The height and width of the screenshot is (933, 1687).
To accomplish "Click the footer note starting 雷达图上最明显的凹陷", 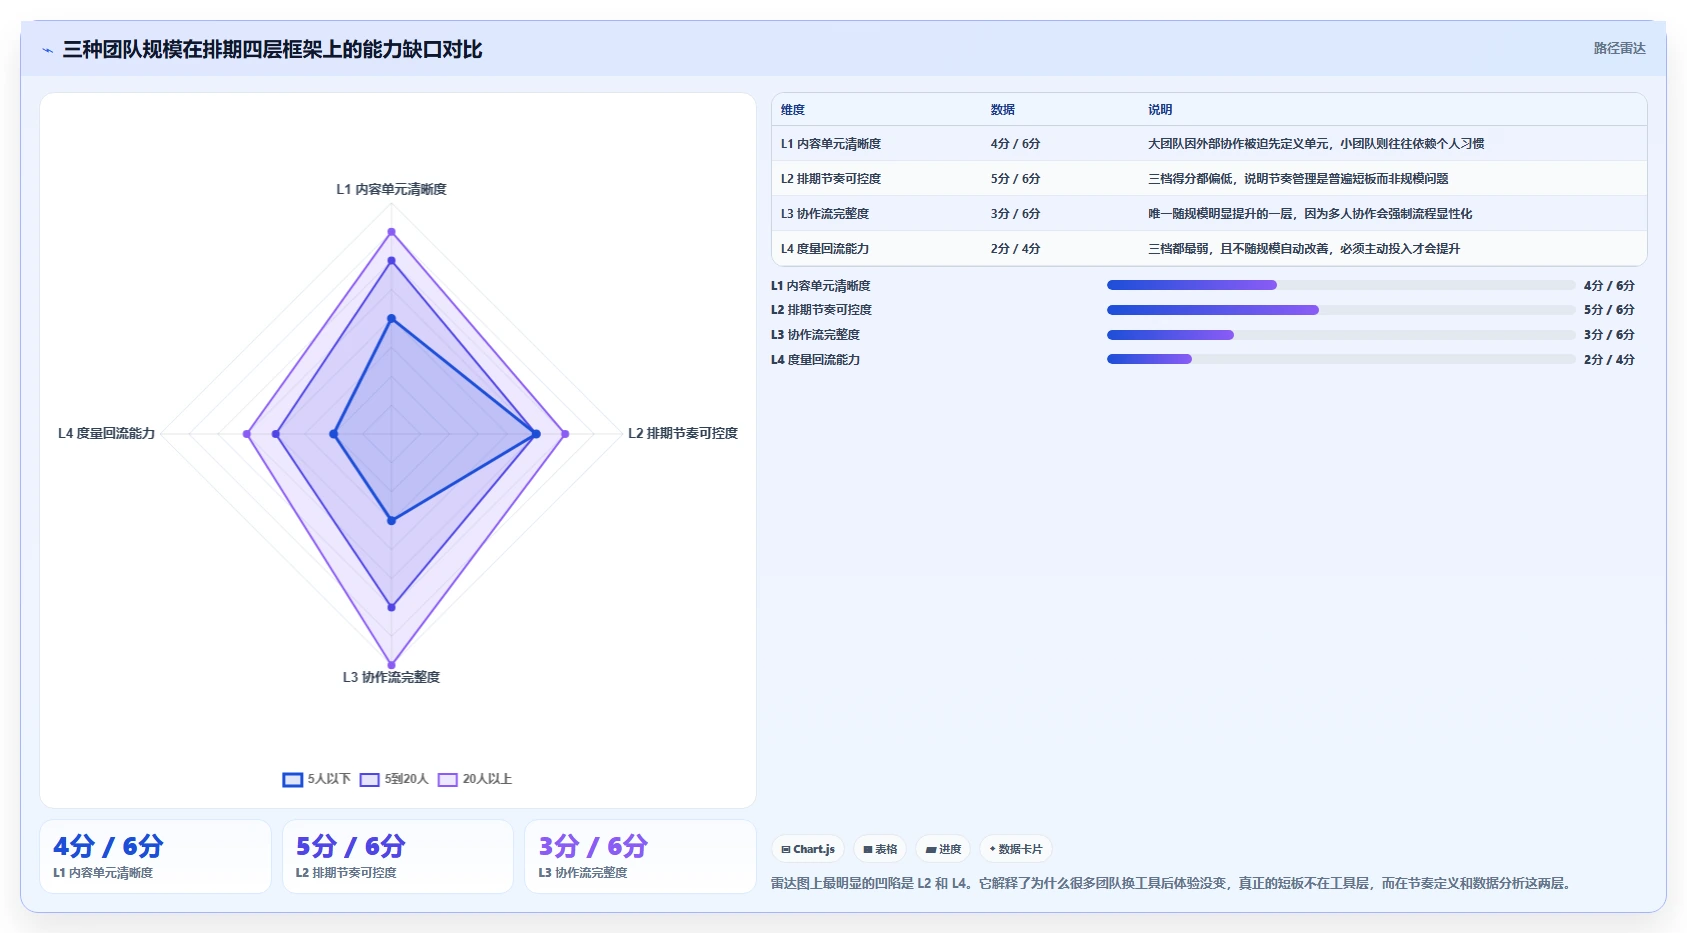I will 1172,883.
